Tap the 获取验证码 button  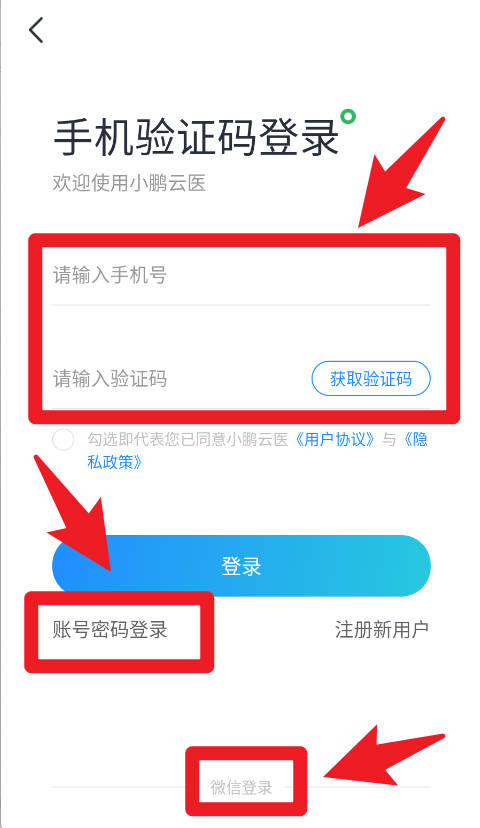click(371, 379)
